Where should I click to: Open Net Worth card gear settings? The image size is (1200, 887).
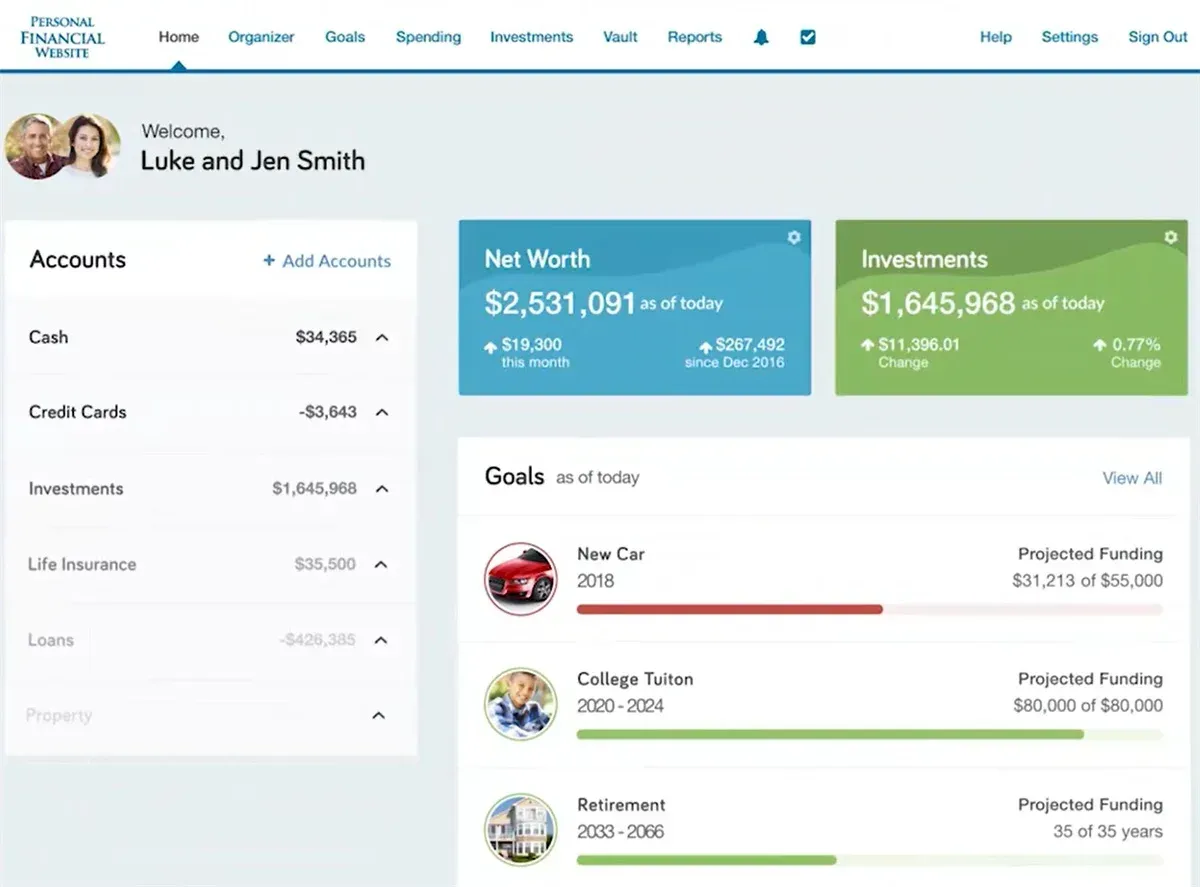794,238
